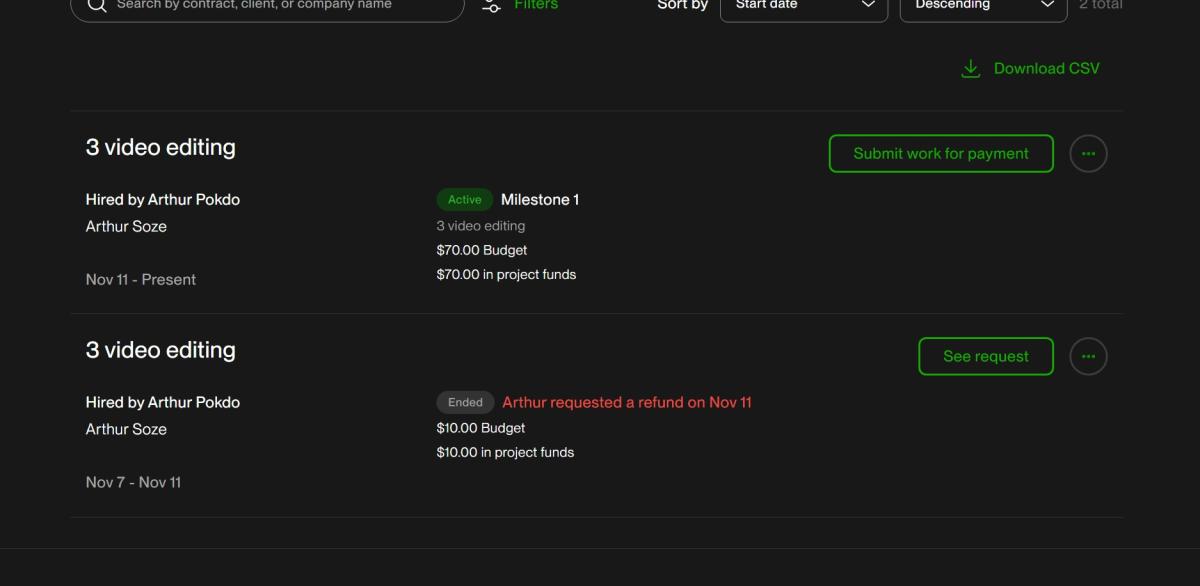Screen dimensions: 1200x586
Task: Click the Nov 7 - Nov 11 date range
Action: (133, 483)
